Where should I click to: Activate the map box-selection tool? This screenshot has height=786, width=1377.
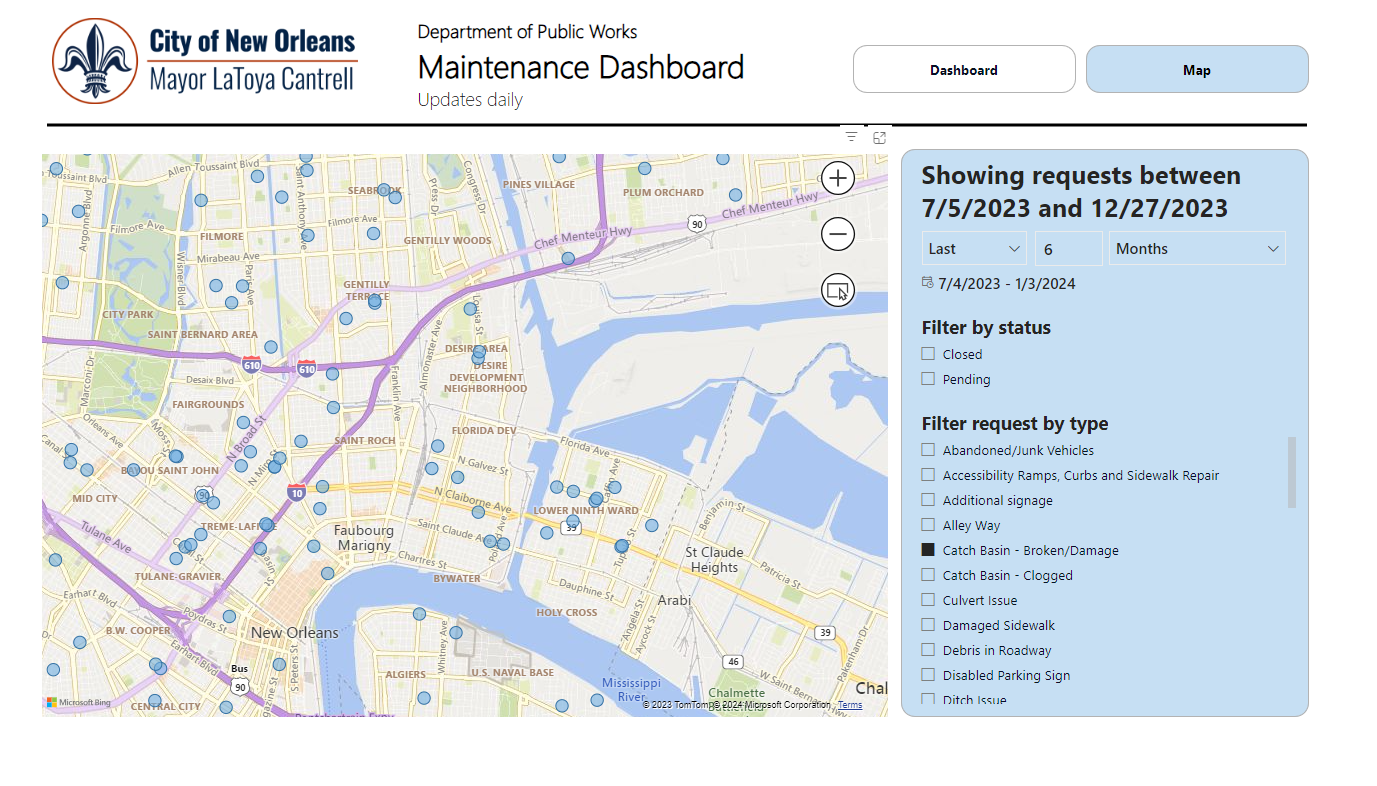click(x=837, y=289)
